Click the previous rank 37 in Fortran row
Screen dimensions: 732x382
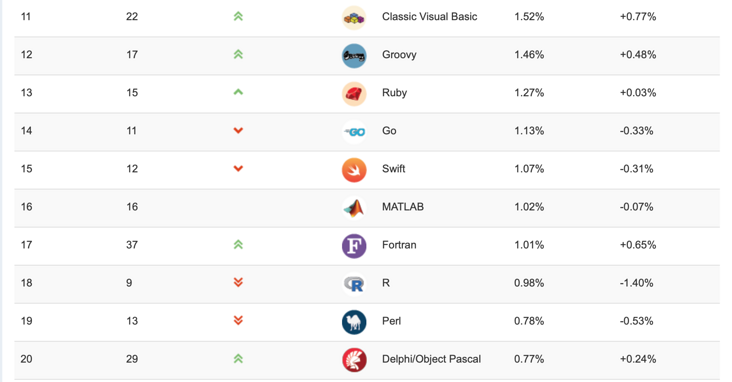click(132, 245)
